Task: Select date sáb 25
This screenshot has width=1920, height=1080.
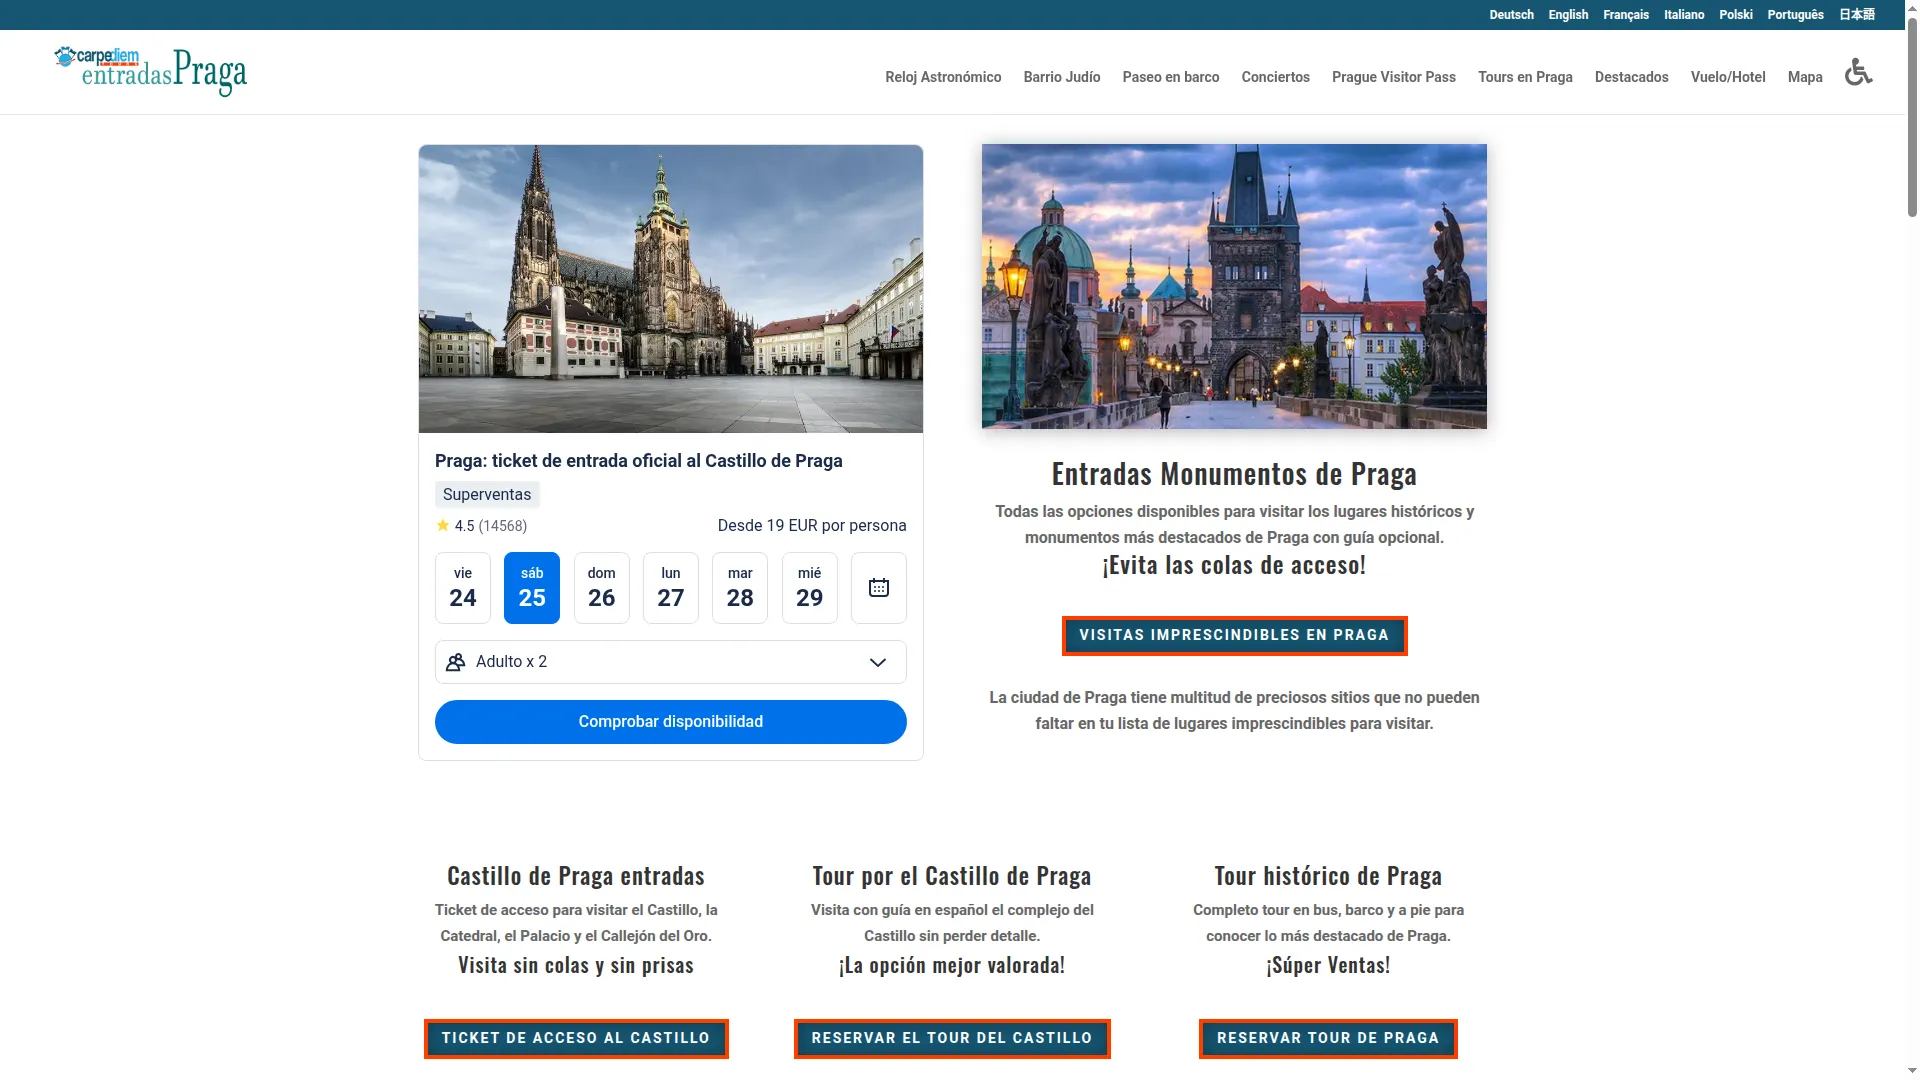Action: coord(532,588)
